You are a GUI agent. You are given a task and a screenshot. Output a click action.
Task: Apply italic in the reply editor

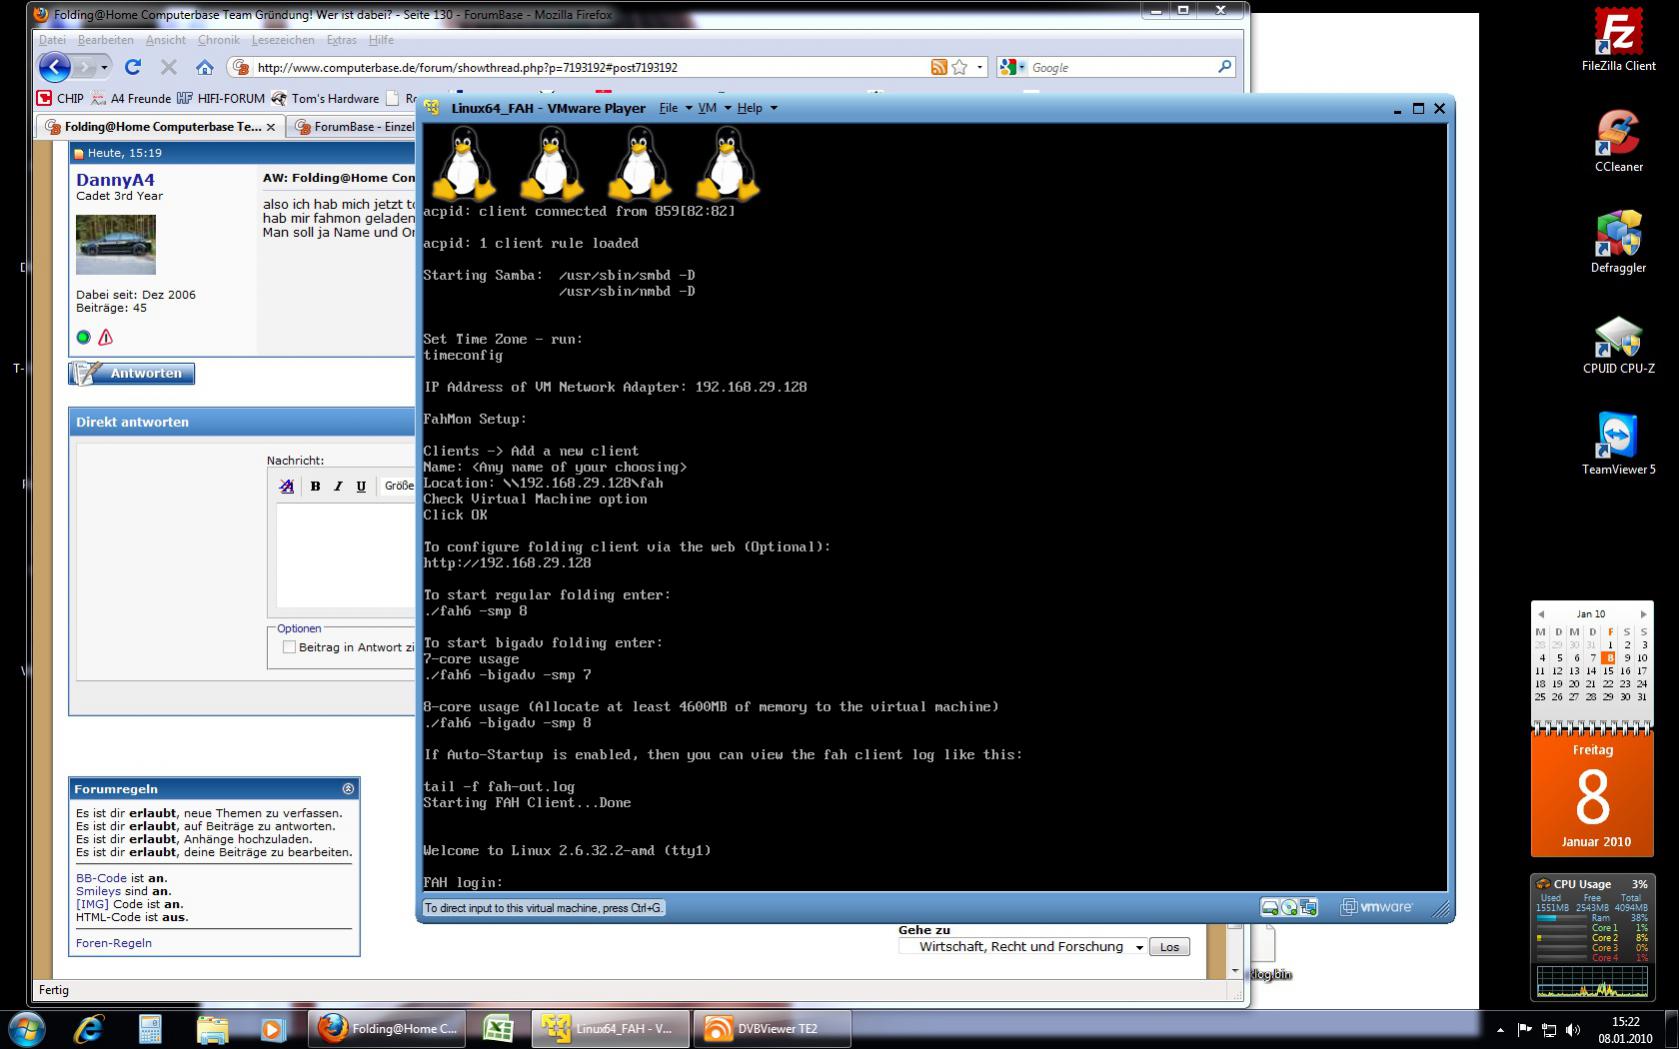click(x=338, y=486)
